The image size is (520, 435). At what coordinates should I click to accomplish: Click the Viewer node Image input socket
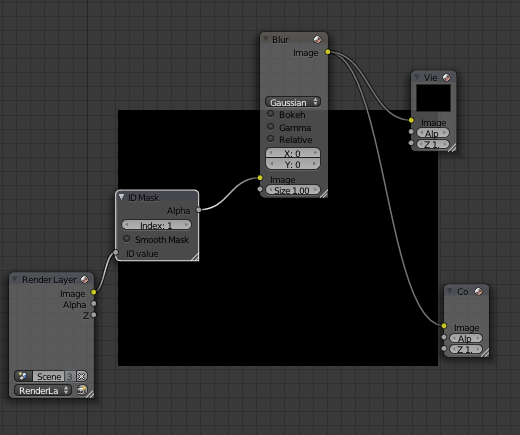(x=411, y=120)
